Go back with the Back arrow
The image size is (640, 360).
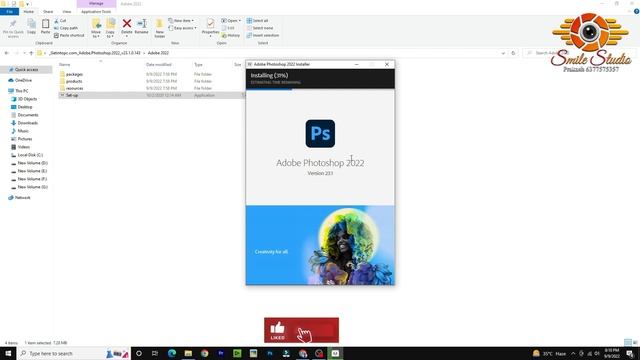[x=7, y=53]
